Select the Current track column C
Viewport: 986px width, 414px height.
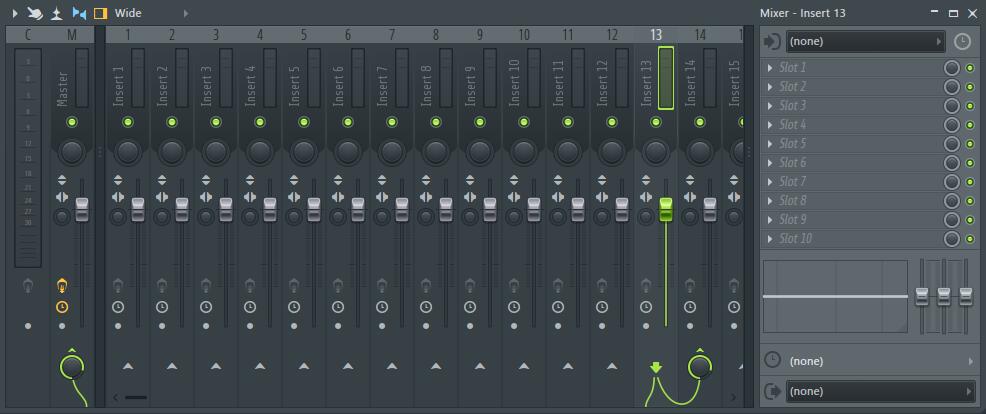(28, 35)
